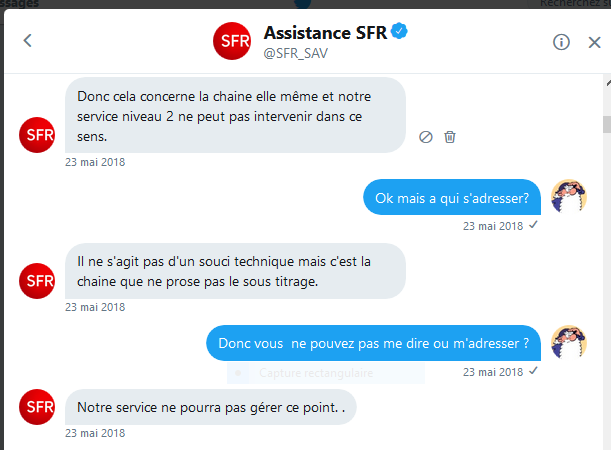Open user avatar beside 'Donc vous ne pouvez pas' message
Screen dimensions: 611x450
pyautogui.click(x=569, y=342)
